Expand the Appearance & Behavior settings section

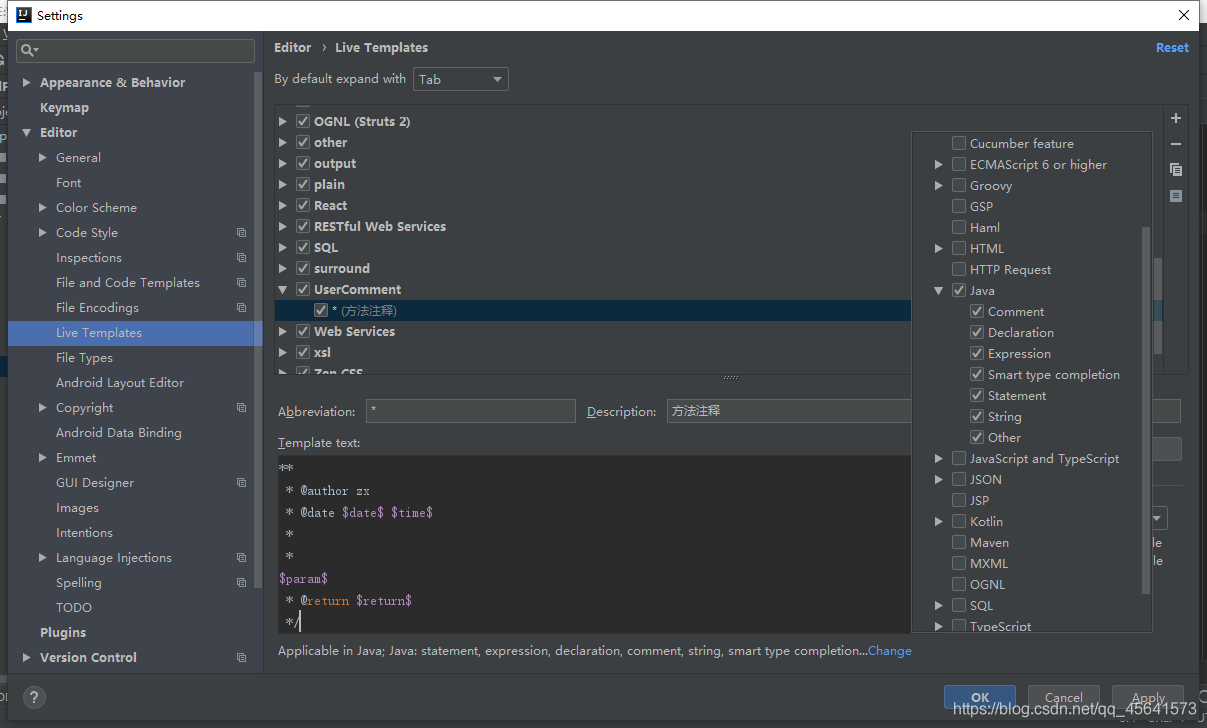27,83
